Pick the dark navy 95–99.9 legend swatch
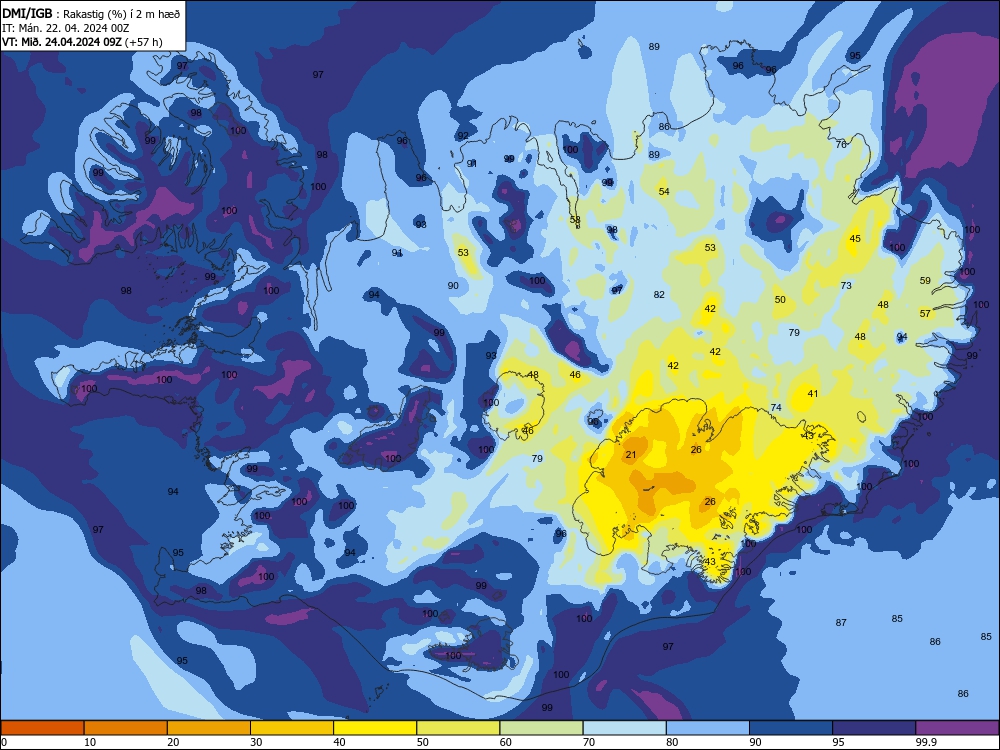The image size is (1000, 750). [874, 728]
